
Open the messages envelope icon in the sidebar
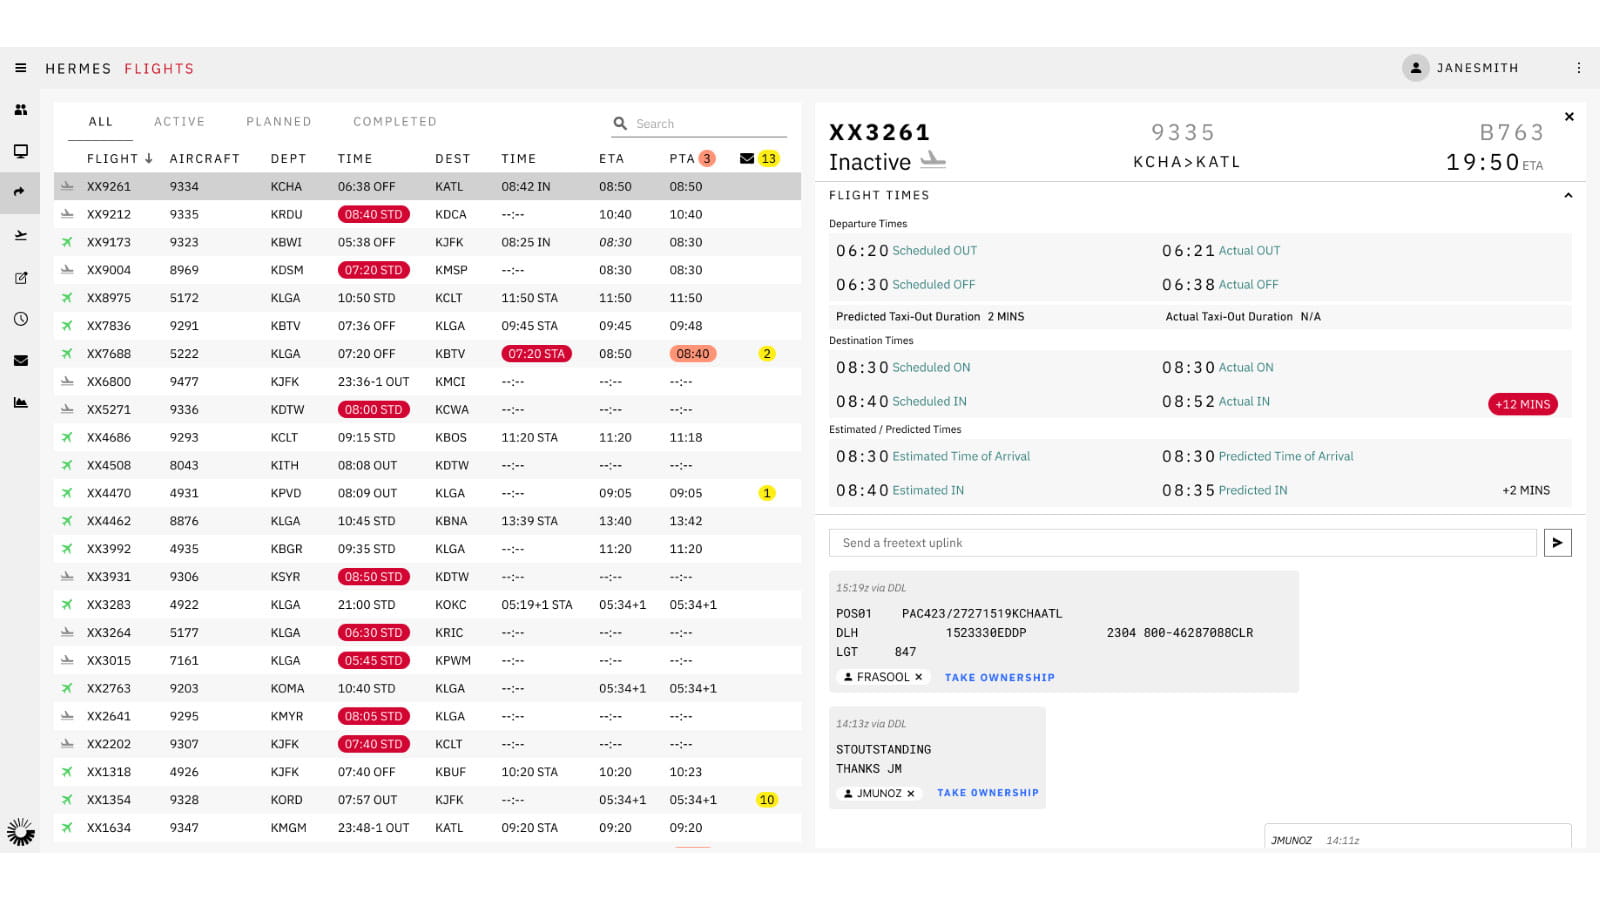click(x=20, y=360)
